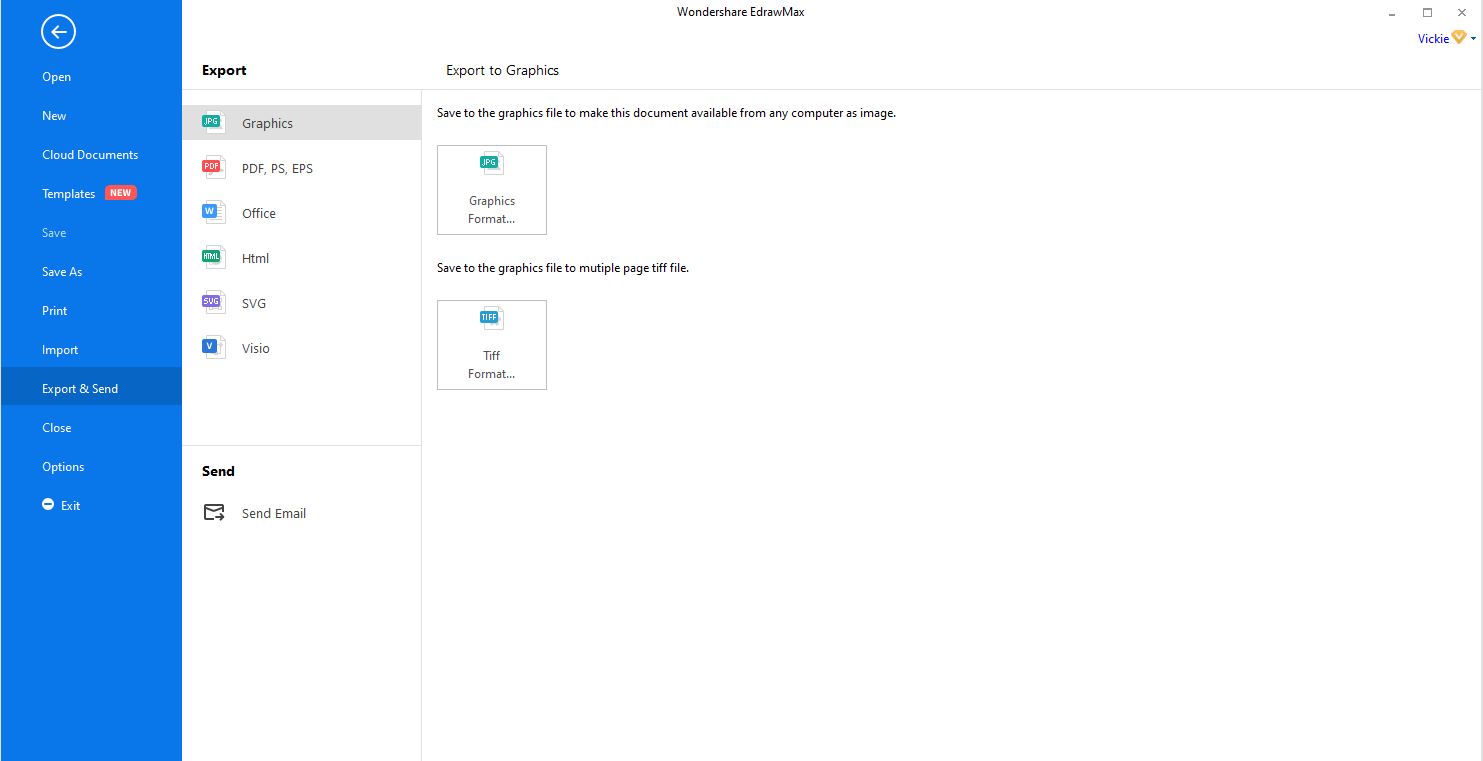The width and height of the screenshot is (1483, 761).
Task: Select the Html export label
Action: tap(255, 259)
